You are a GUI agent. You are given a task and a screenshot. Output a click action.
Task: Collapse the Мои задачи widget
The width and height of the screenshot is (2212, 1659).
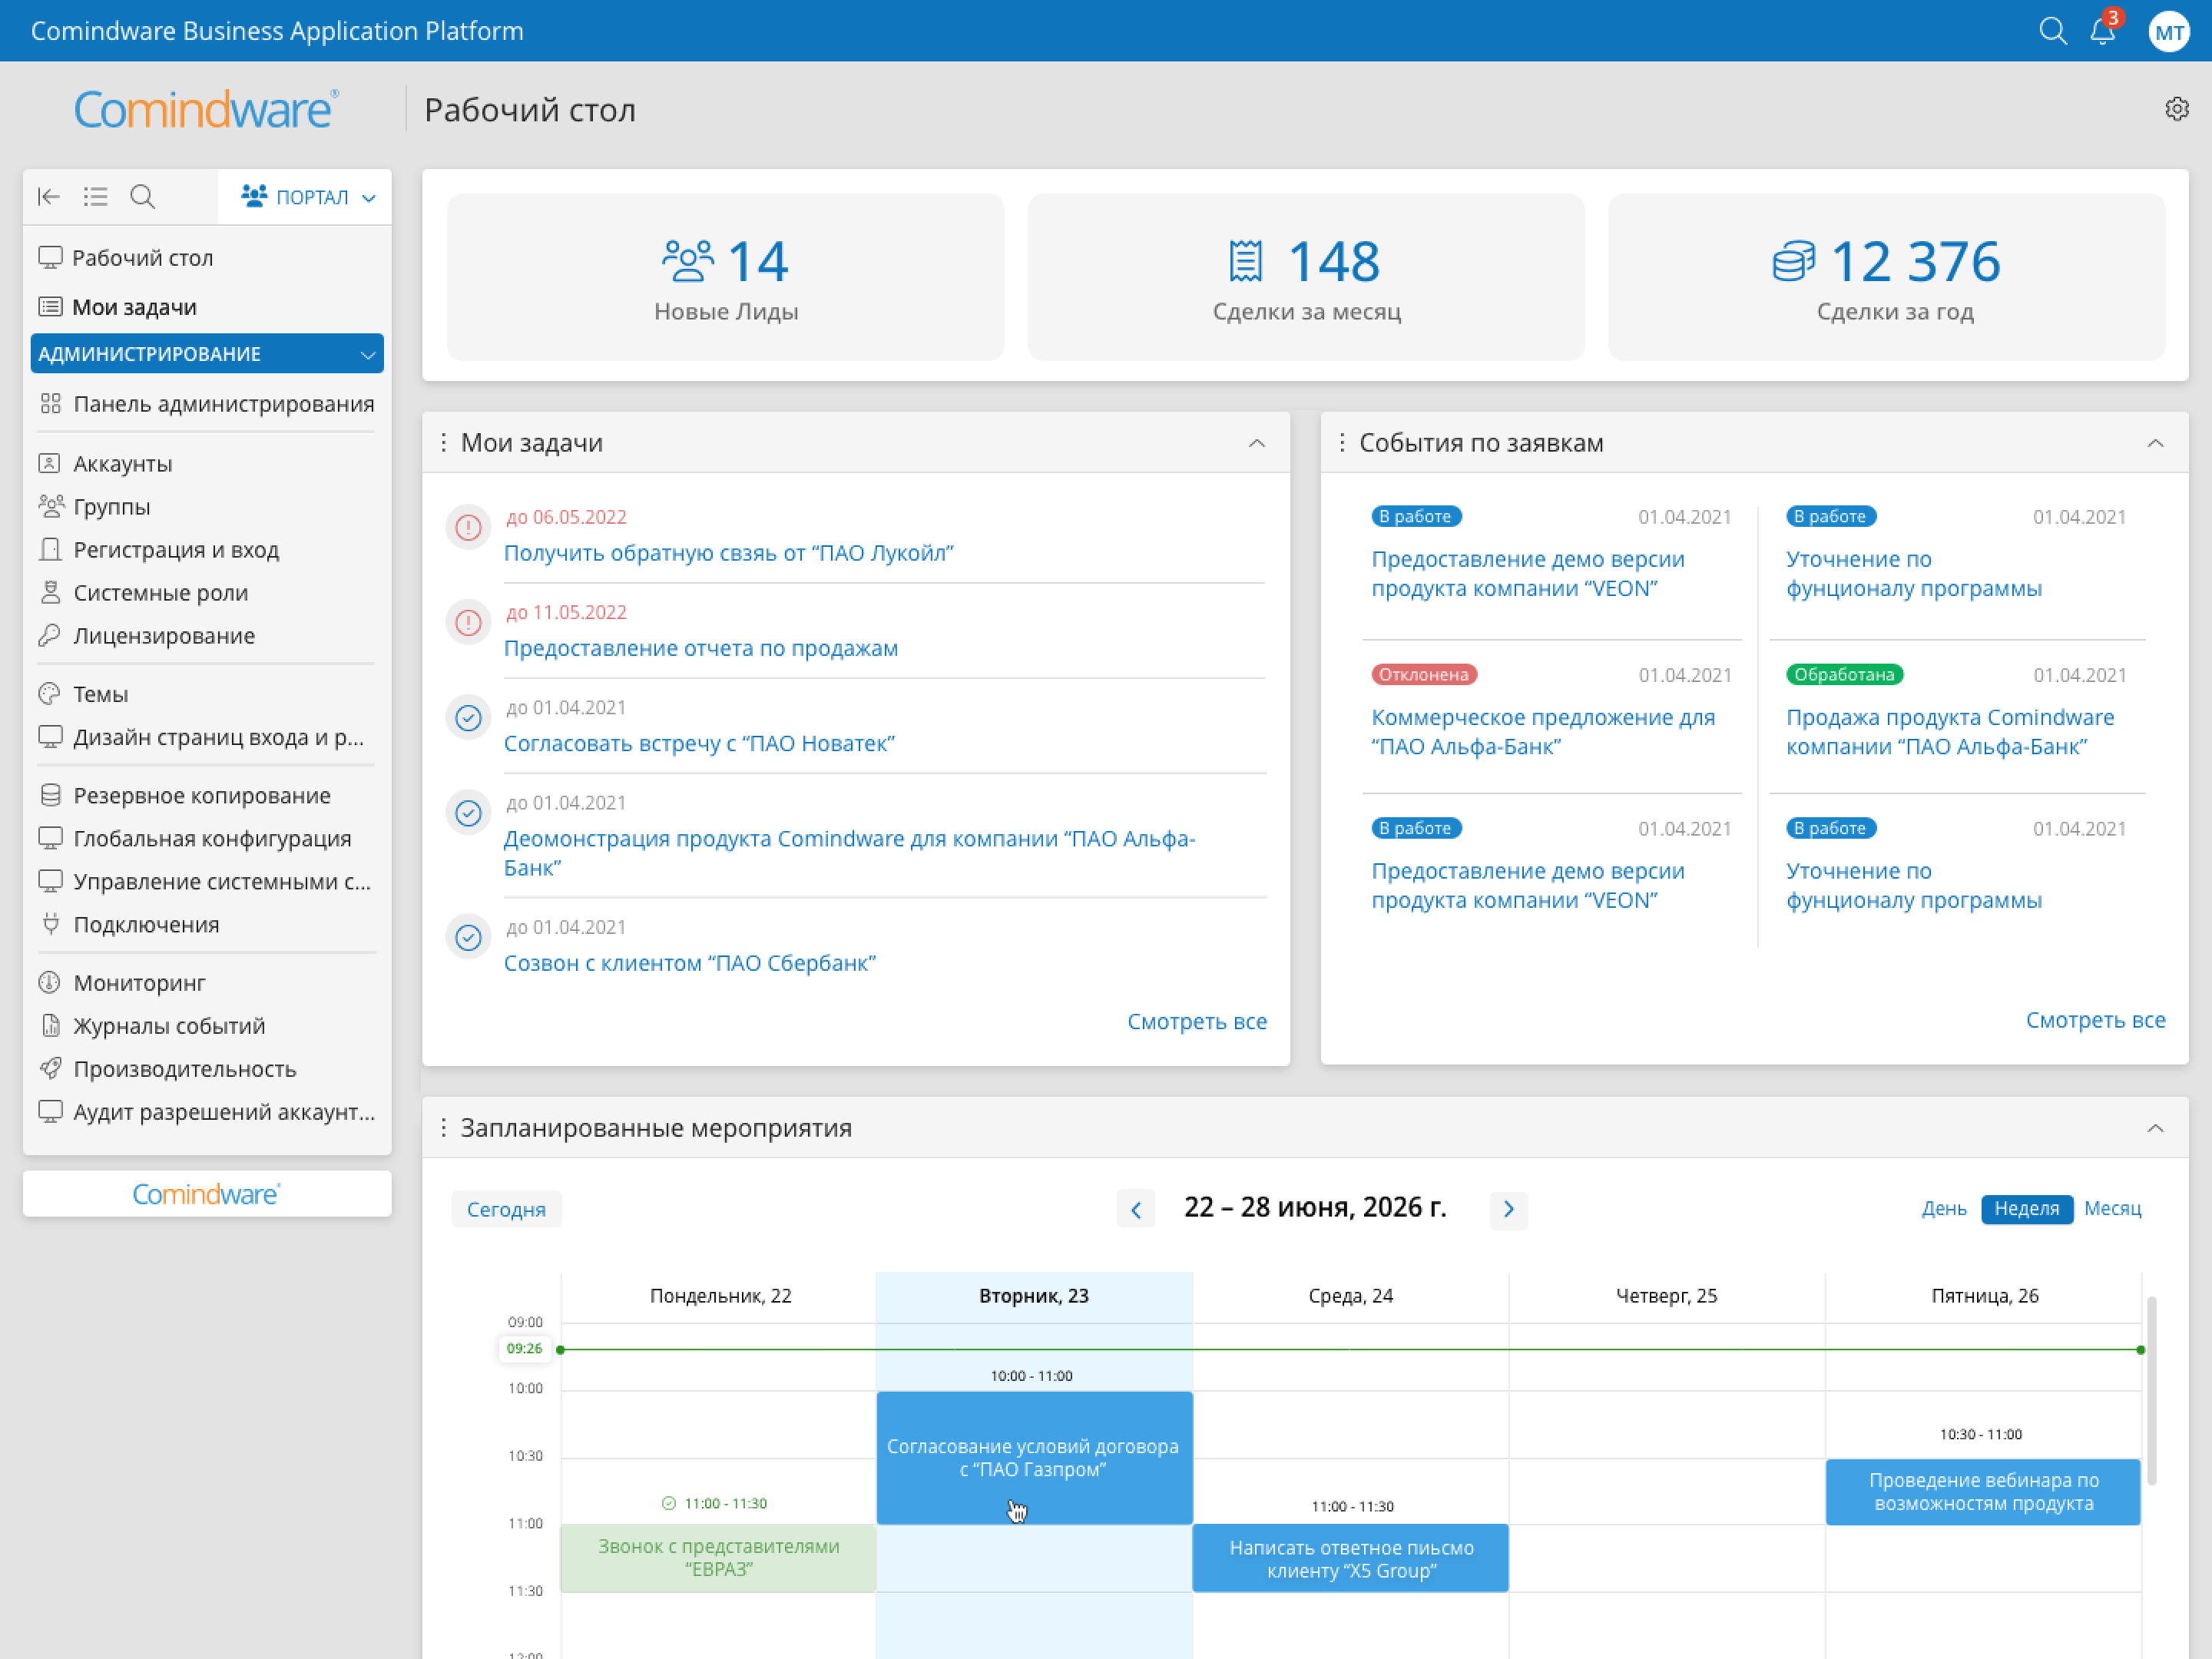pos(1257,443)
